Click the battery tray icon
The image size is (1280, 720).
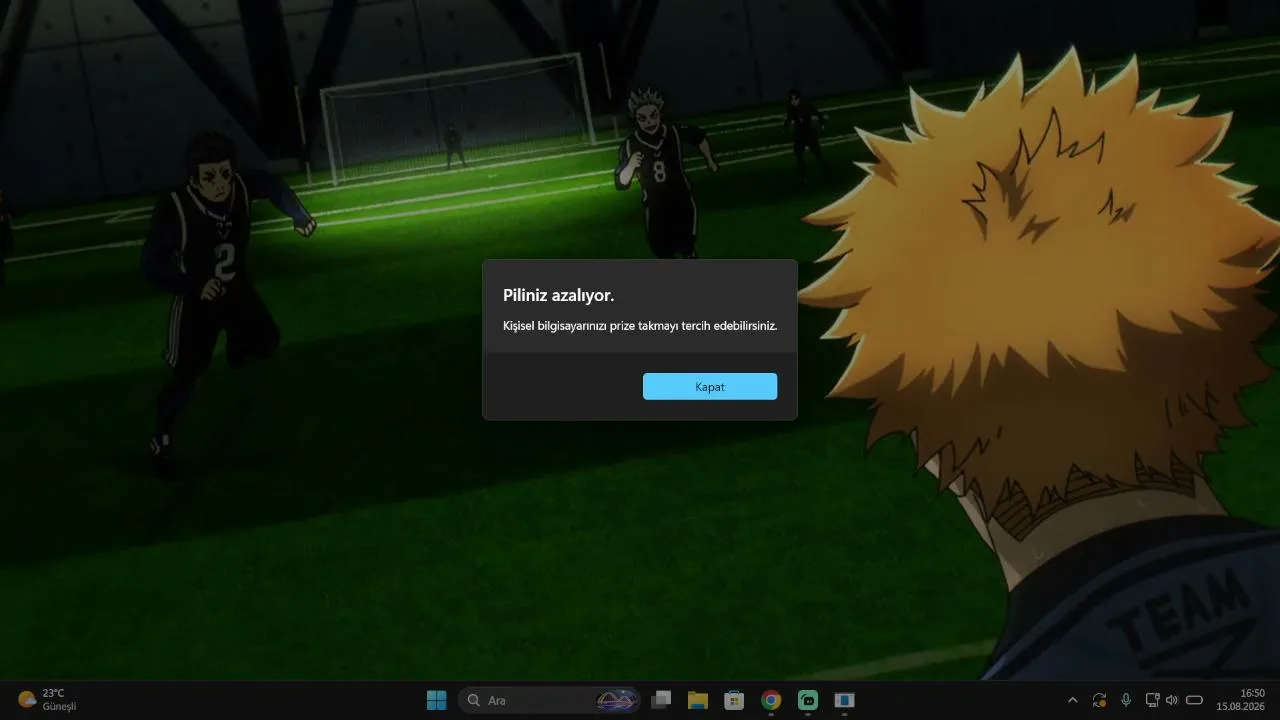pos(1195,700)
